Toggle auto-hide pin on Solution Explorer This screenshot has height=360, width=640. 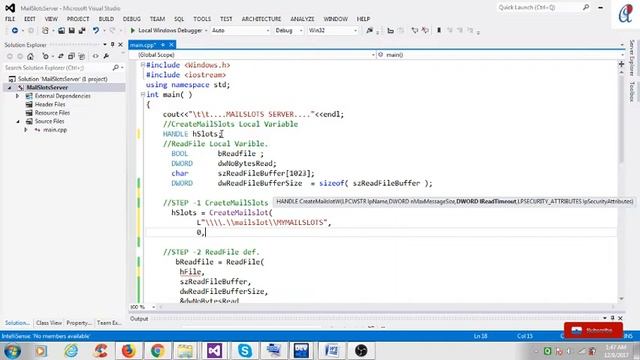(113, 44)
